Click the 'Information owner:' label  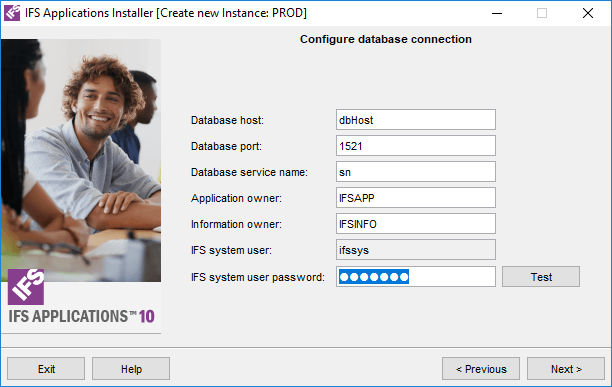coord(236,224)
